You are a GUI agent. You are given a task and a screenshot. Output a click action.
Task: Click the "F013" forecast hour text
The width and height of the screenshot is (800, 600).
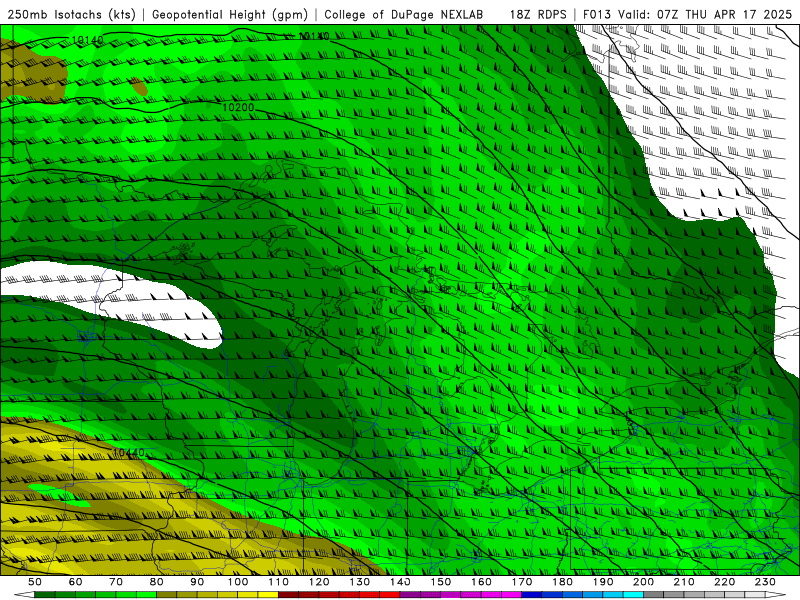point(597,14)
